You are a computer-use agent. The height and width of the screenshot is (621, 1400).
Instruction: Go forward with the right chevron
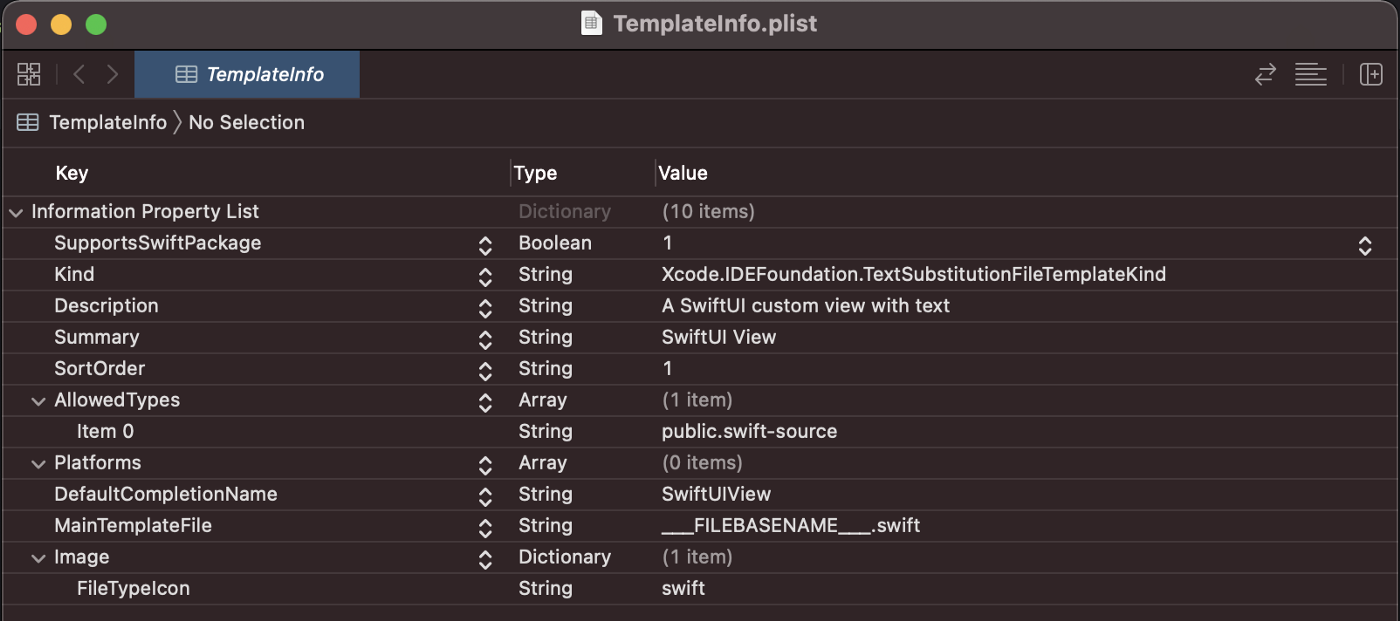[112, 74]
